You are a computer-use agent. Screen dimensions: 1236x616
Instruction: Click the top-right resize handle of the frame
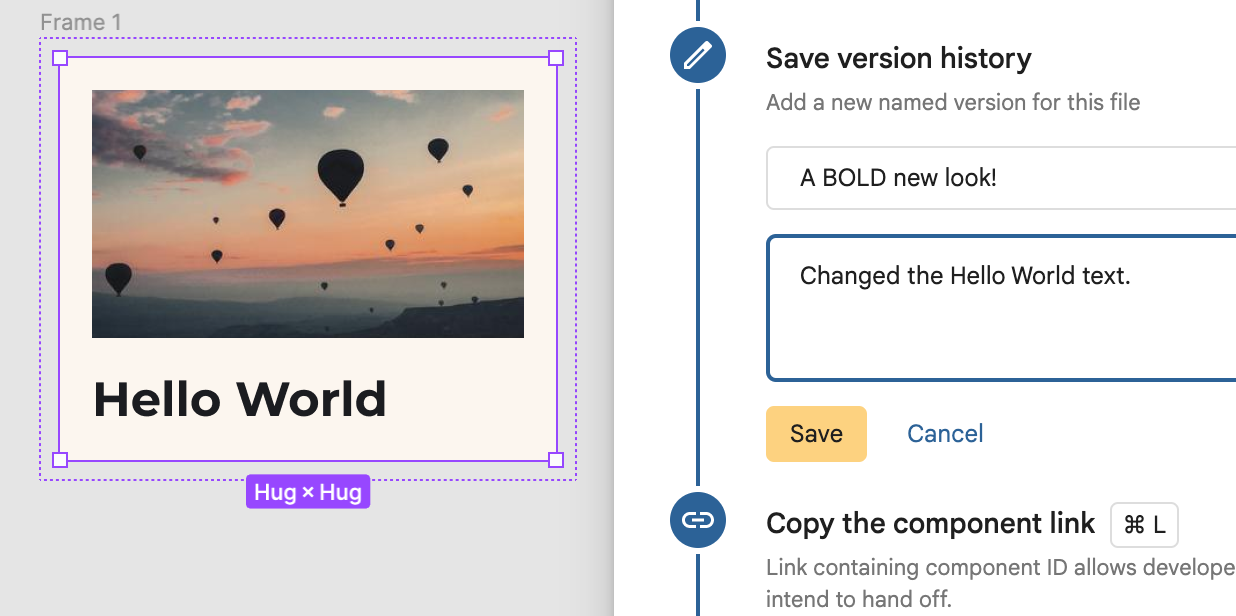(x=556, y=58)
